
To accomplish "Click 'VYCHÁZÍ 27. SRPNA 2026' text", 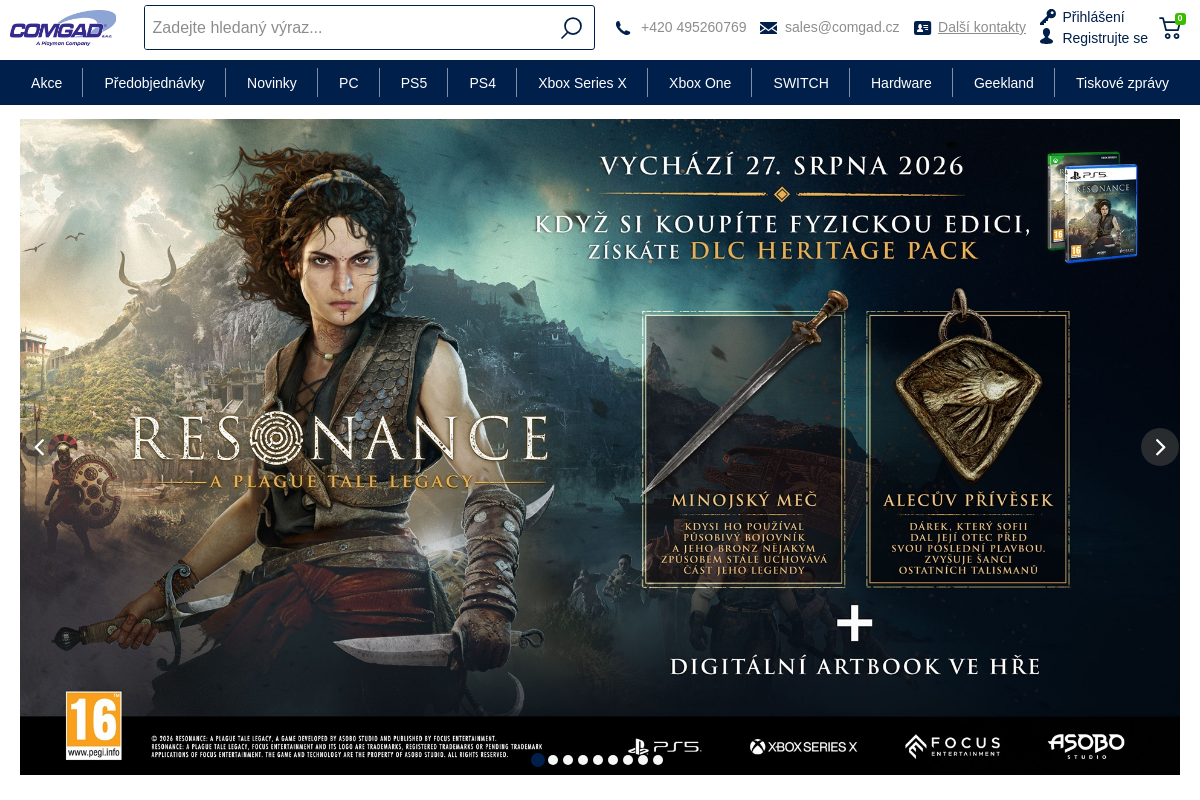I will click(782, 165).
